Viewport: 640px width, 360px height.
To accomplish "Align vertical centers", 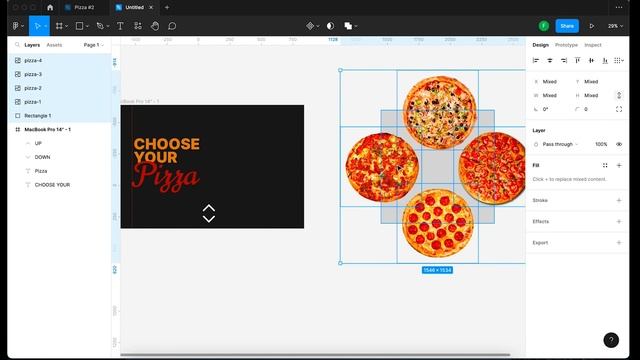I will (591, 60).
